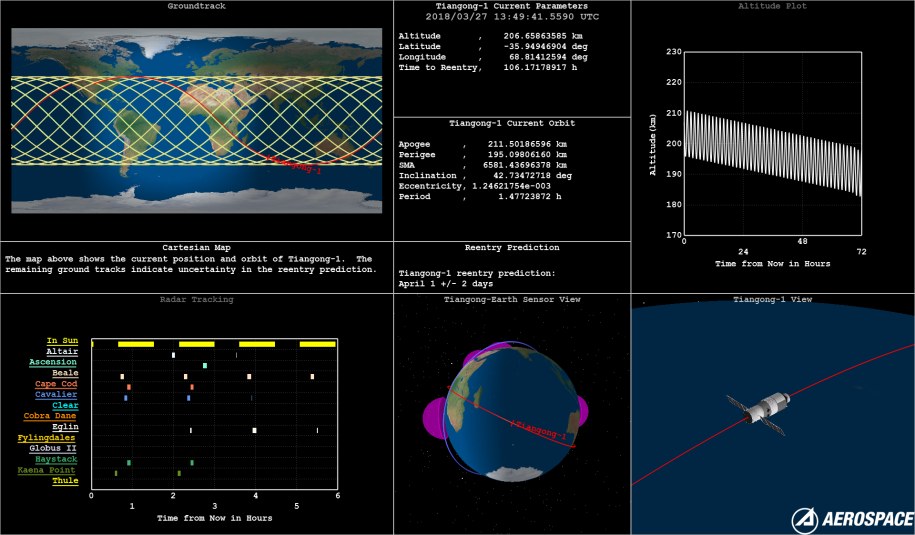Click the world groundtrack map image
915x535 pixels.
(196, 120)
